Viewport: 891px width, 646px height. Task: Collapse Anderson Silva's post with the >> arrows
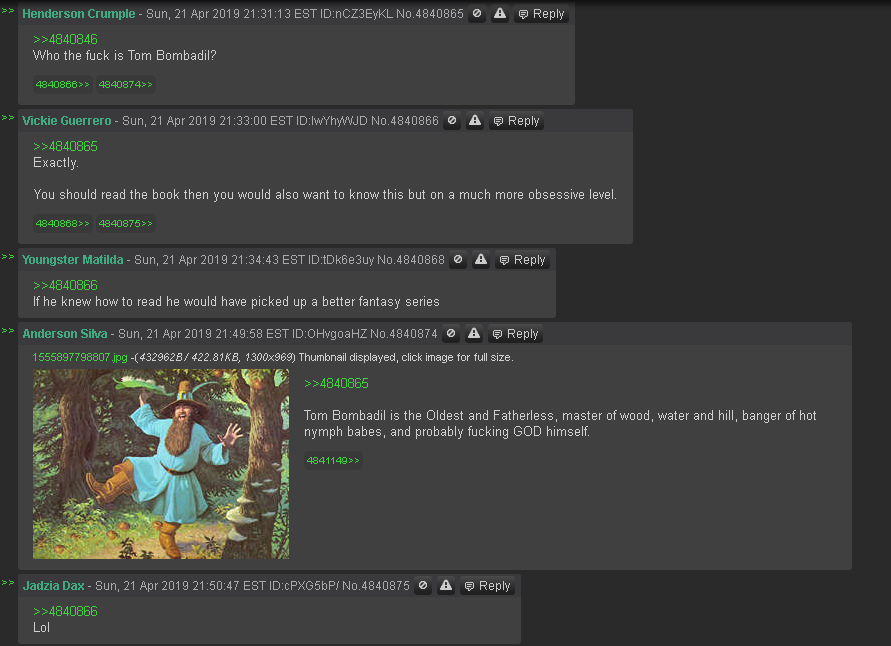(8, 330)
